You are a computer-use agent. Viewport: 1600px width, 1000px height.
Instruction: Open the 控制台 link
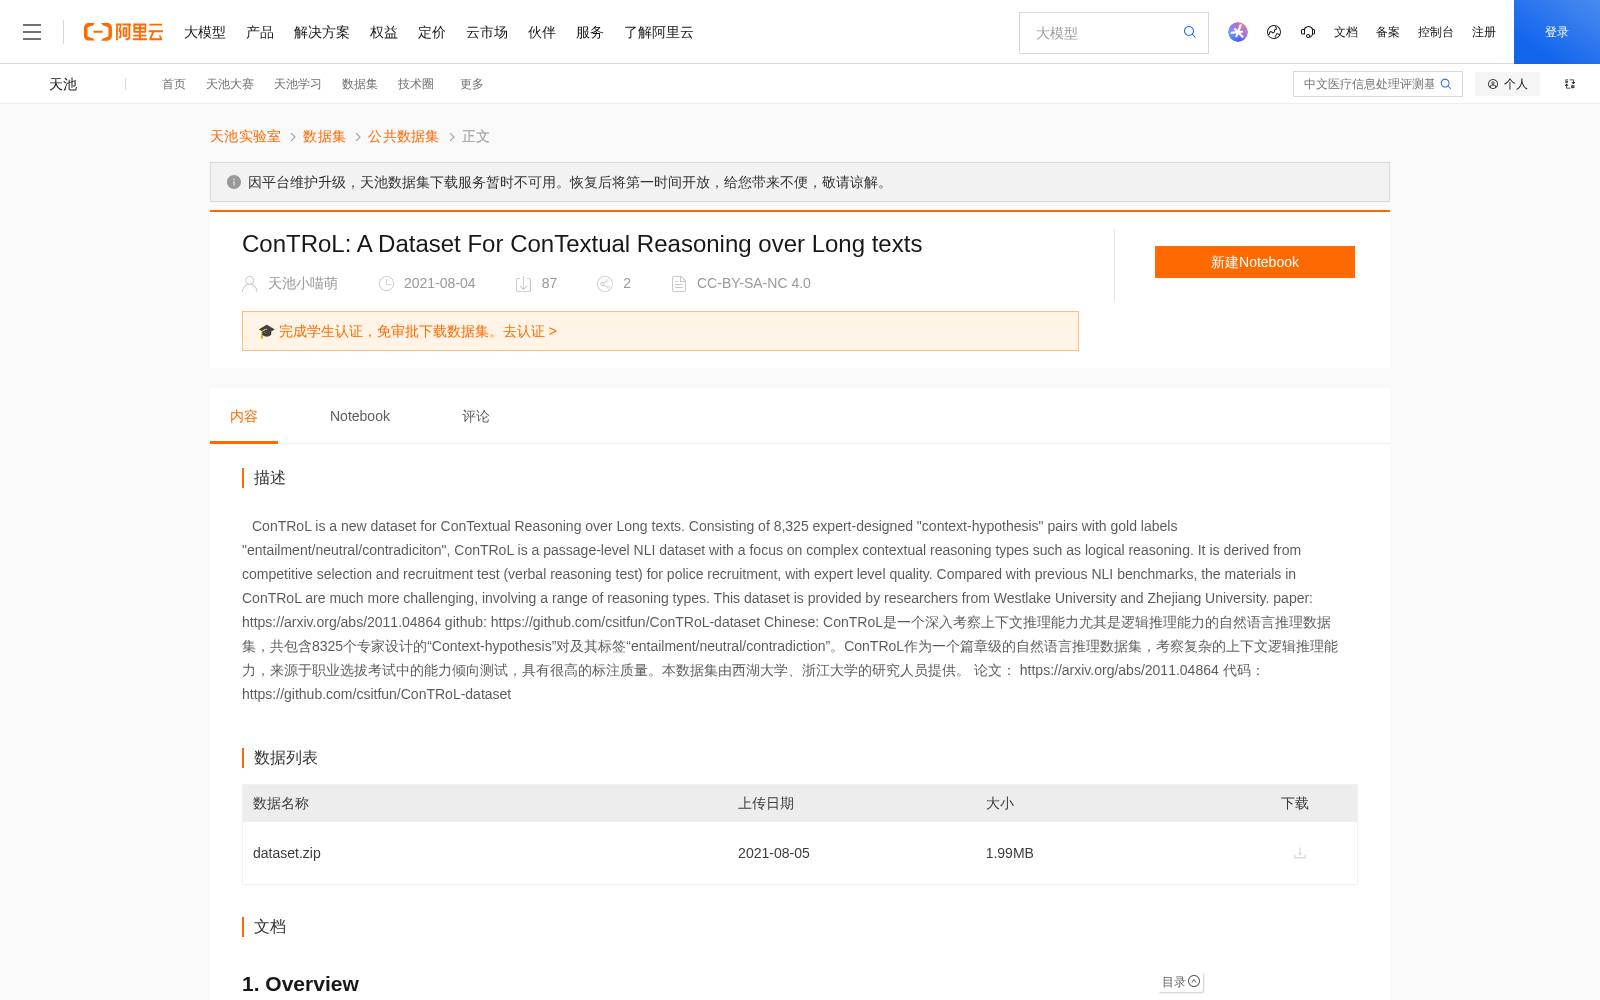coord(1436,32)
